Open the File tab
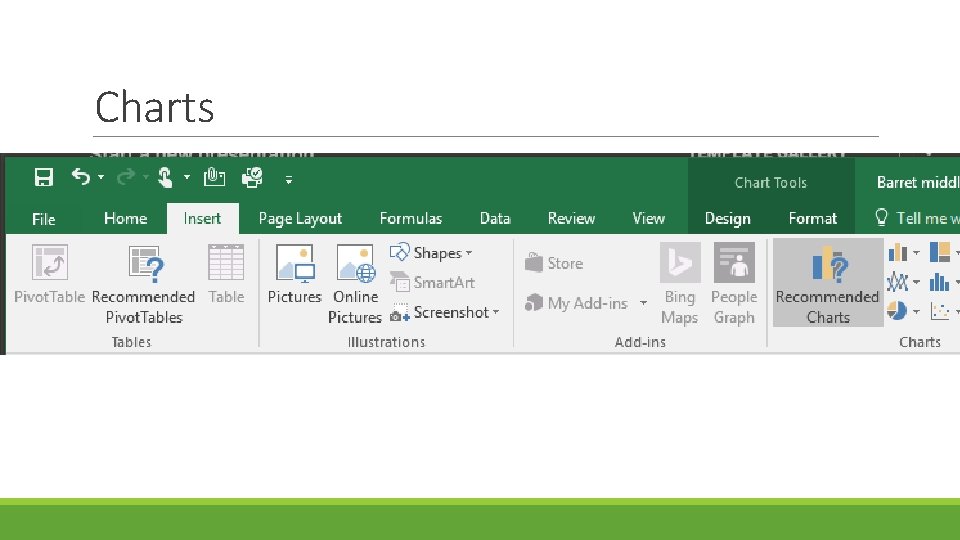The width and height of the screenshot is (960, 540). click(43, 219)
